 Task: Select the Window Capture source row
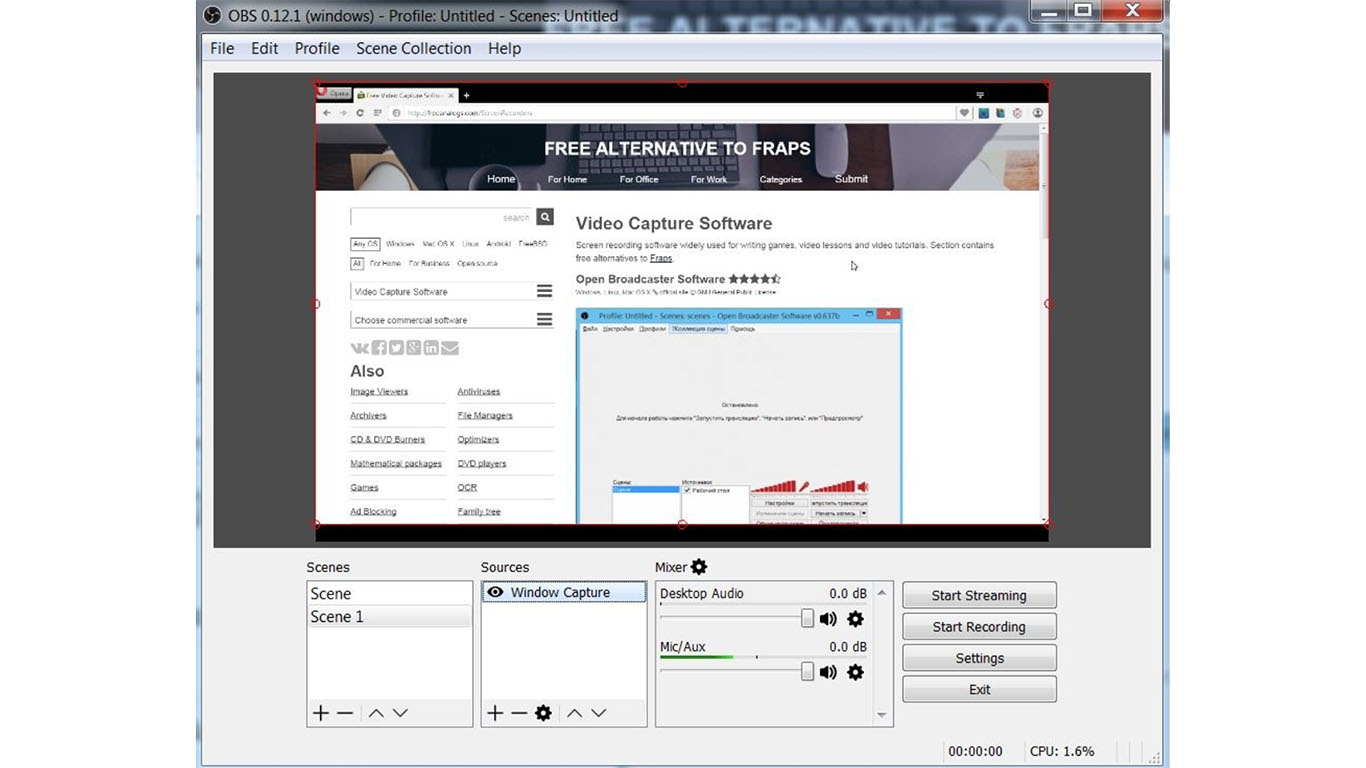click(564, 592)
